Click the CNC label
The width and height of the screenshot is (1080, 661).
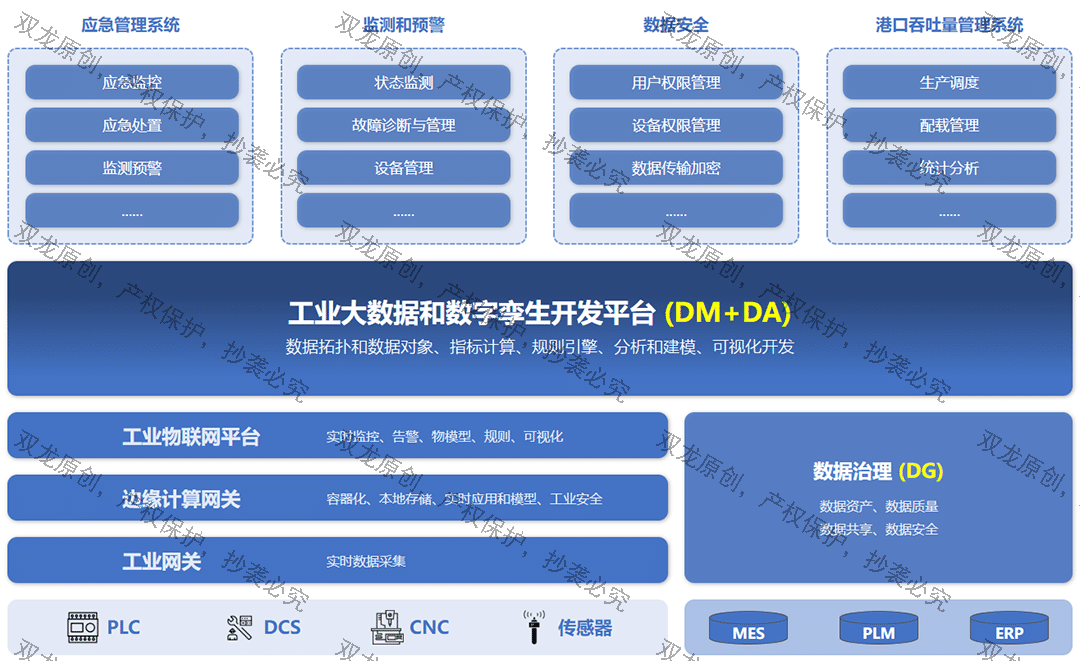(x=429, y=627)
